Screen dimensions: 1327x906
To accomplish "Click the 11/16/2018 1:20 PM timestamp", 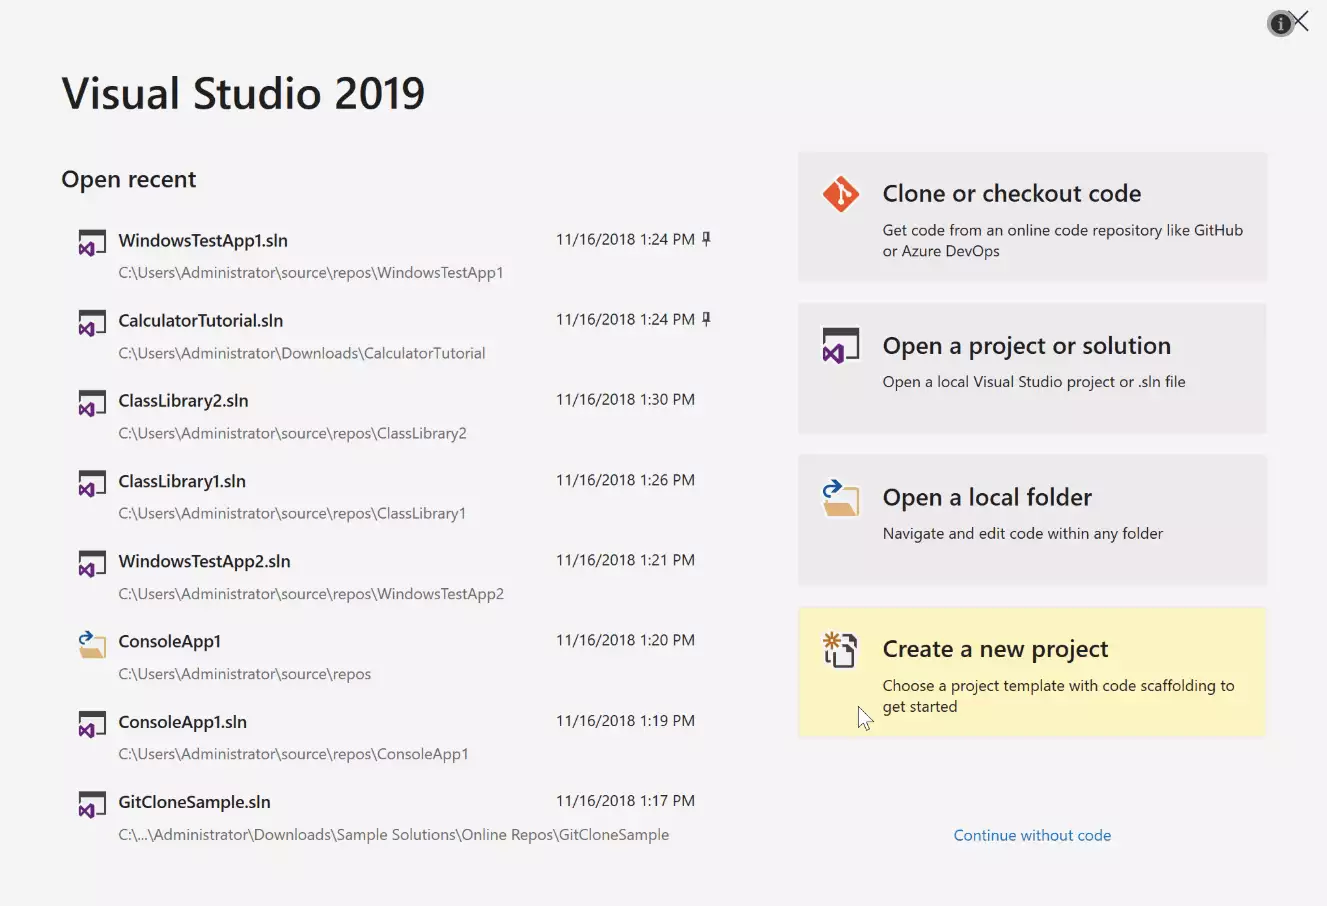I will 625,640.
